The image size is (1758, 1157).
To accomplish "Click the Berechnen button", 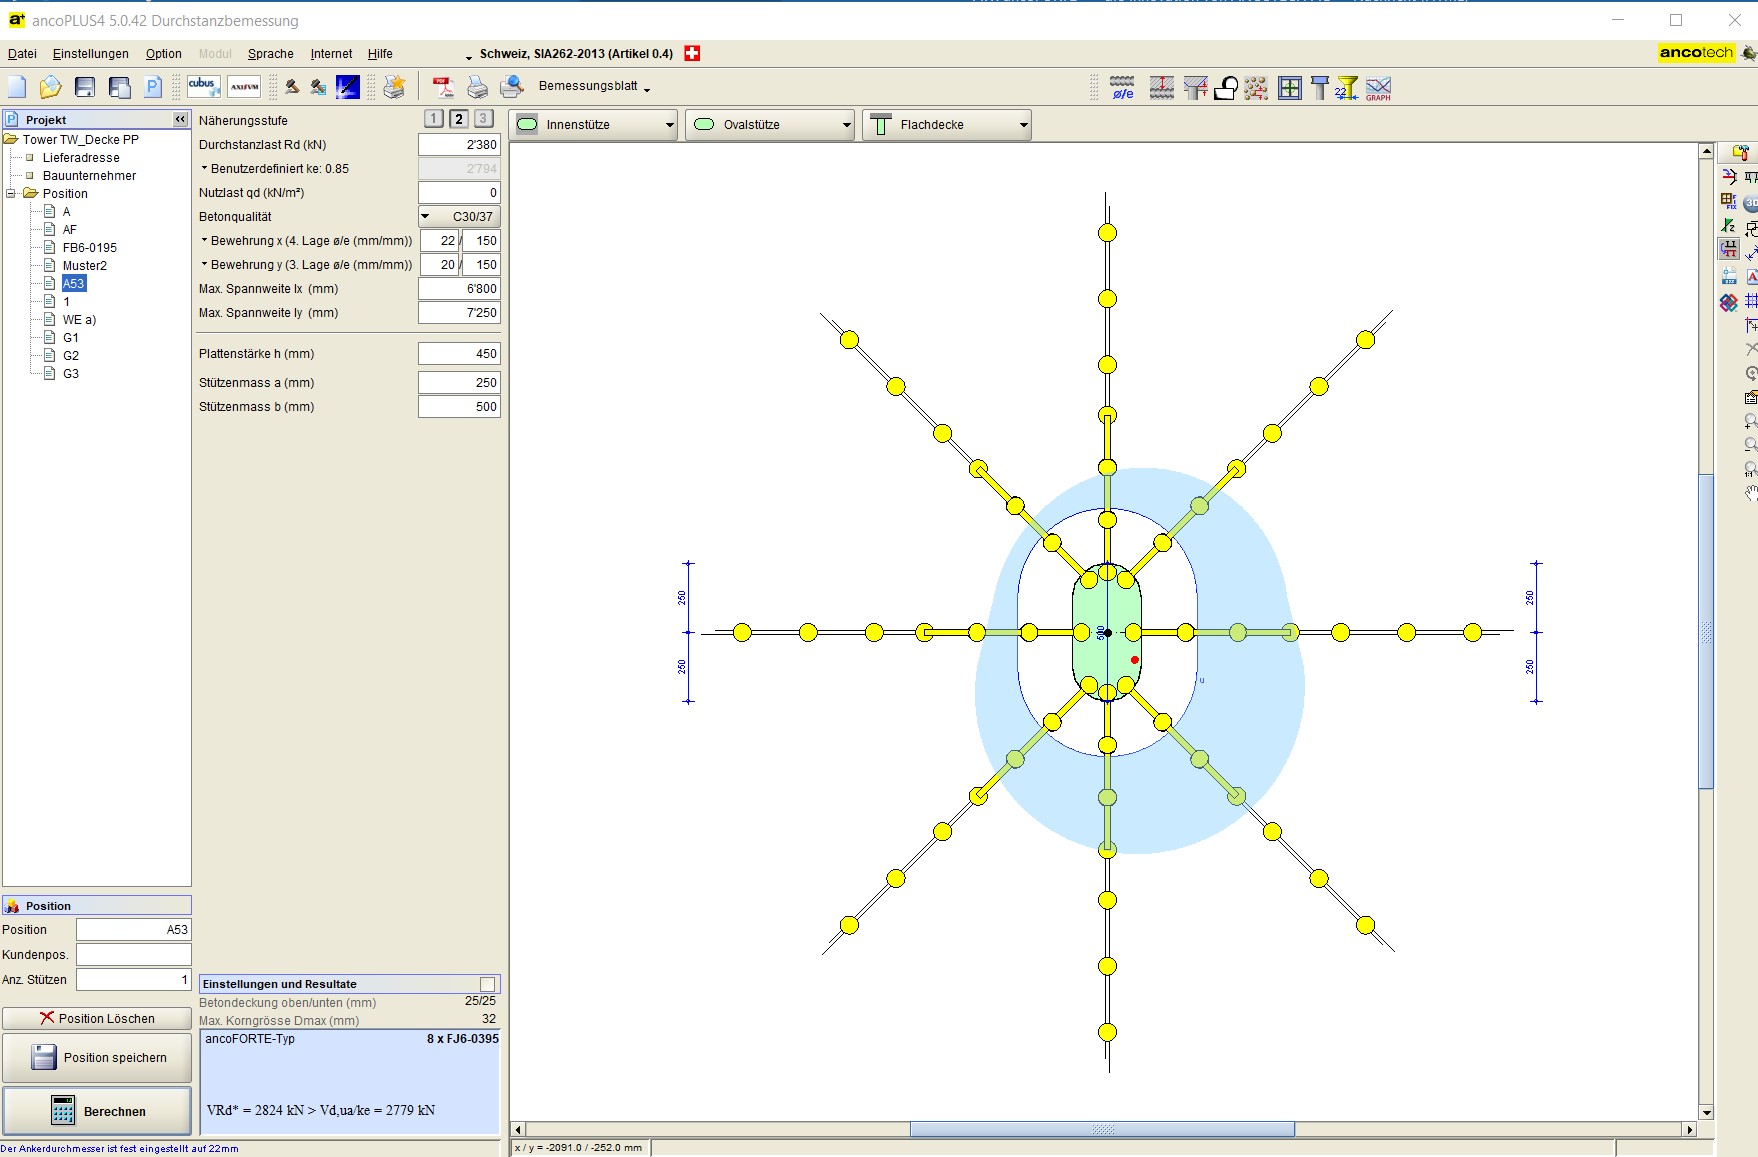I will tap(97, 1111).
